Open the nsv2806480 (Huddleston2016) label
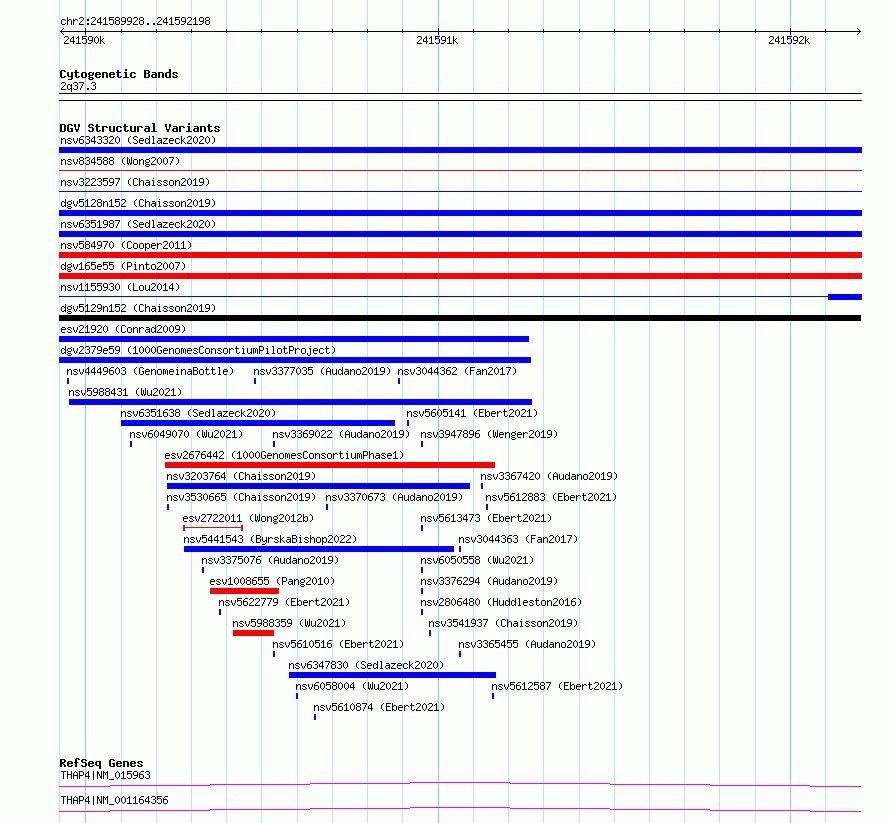 coord(501,602)
